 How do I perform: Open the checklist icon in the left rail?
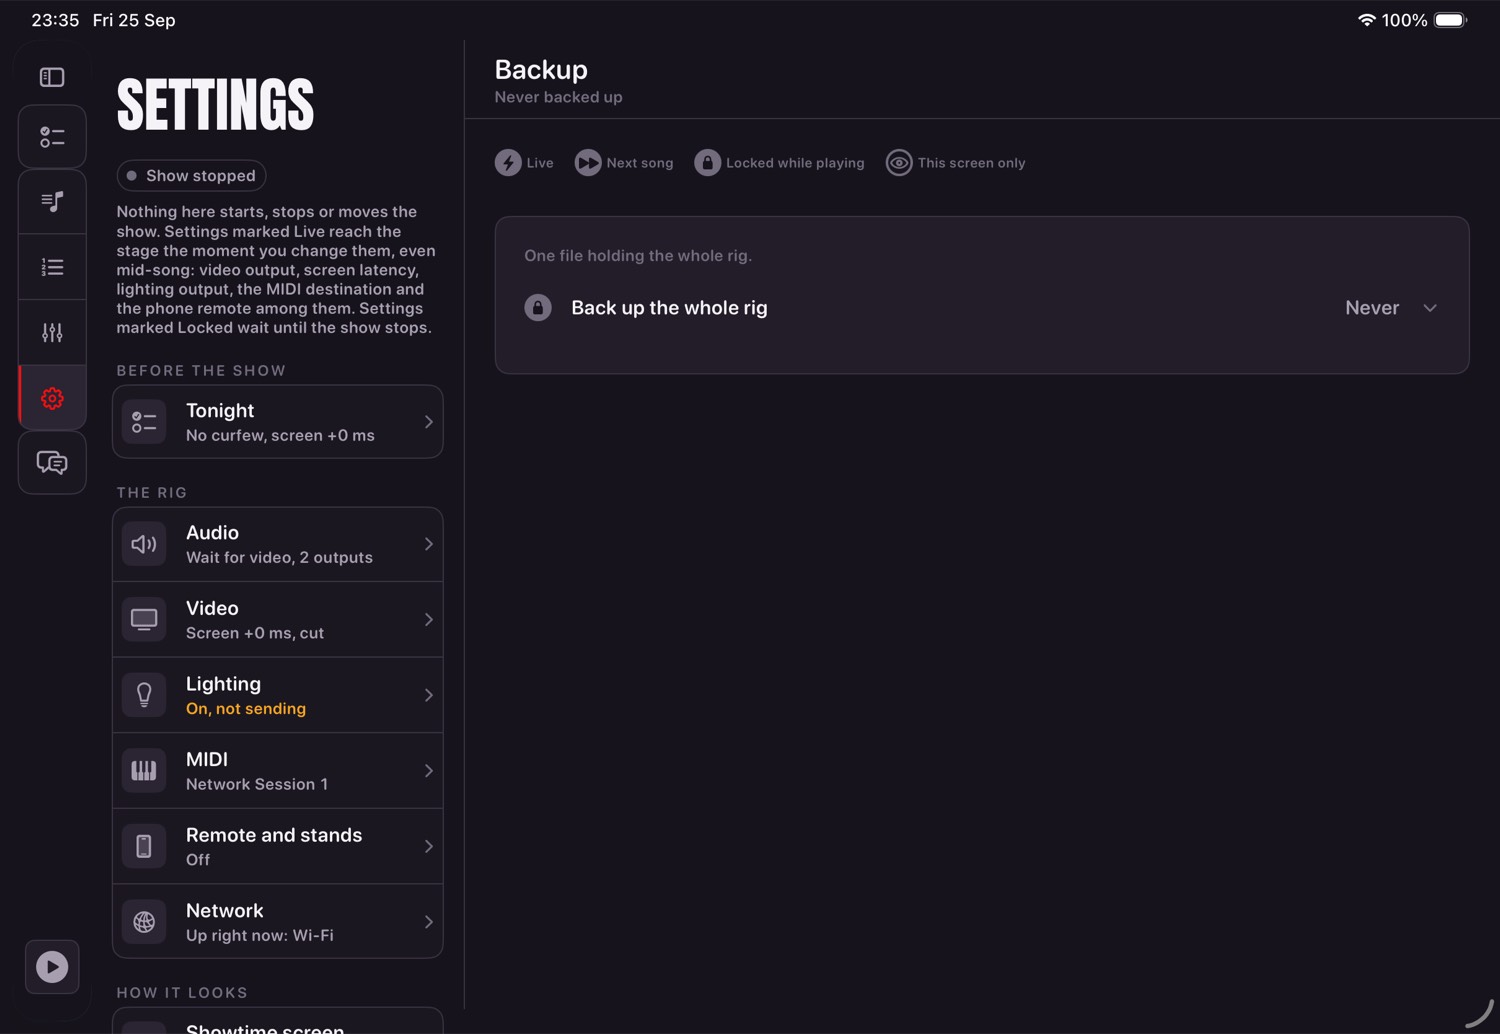[x=52, y=137]
